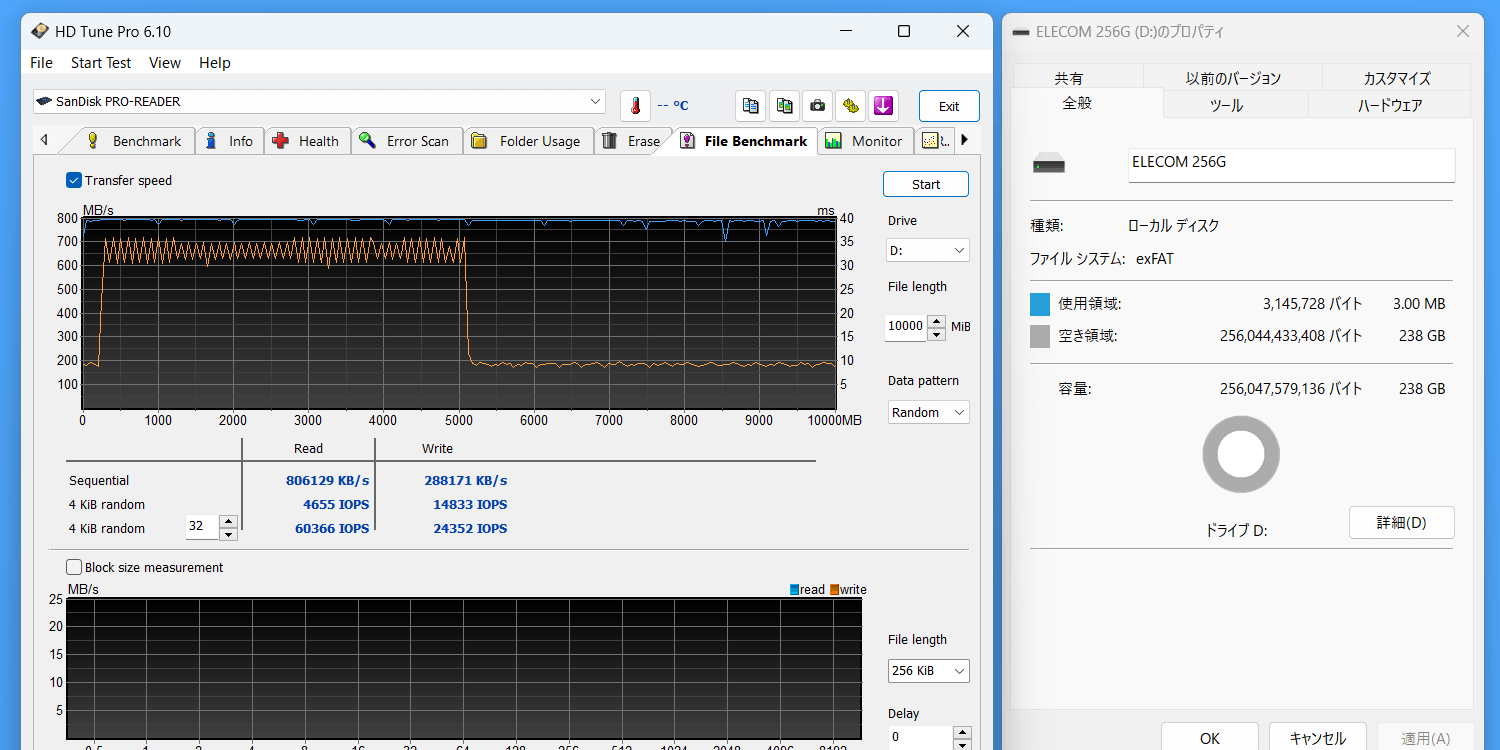Click the thermometer temperature icon
Screen dimensions: 1500x750
coord(635,106)
